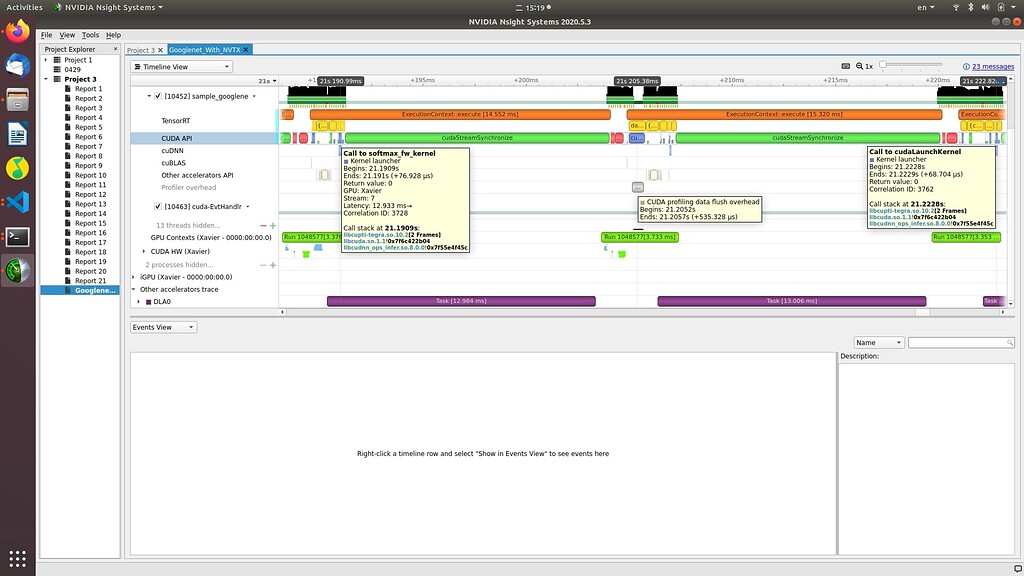The image size is (1024, 576).
Task: Click the Timeline View list icon
Action: pos(137,66)
